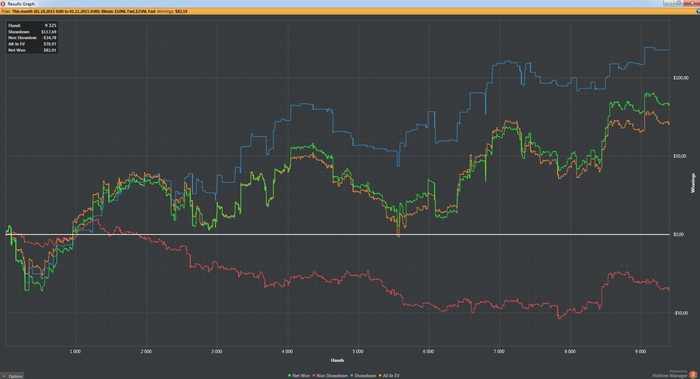This screenshot has height=379, width=700.
Task: Click the 9 000 hands axis label
Action: coord(640,352)
